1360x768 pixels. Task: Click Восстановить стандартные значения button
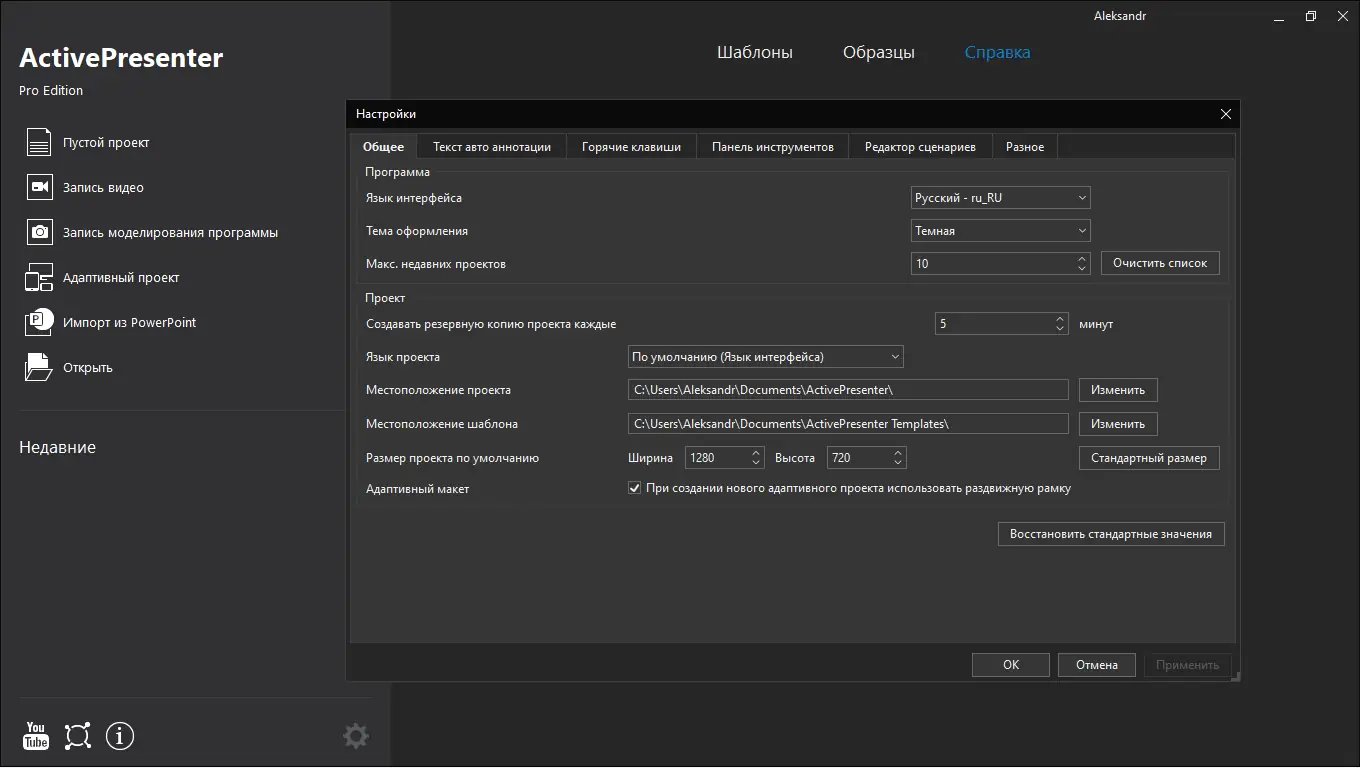click(1110, 534)
